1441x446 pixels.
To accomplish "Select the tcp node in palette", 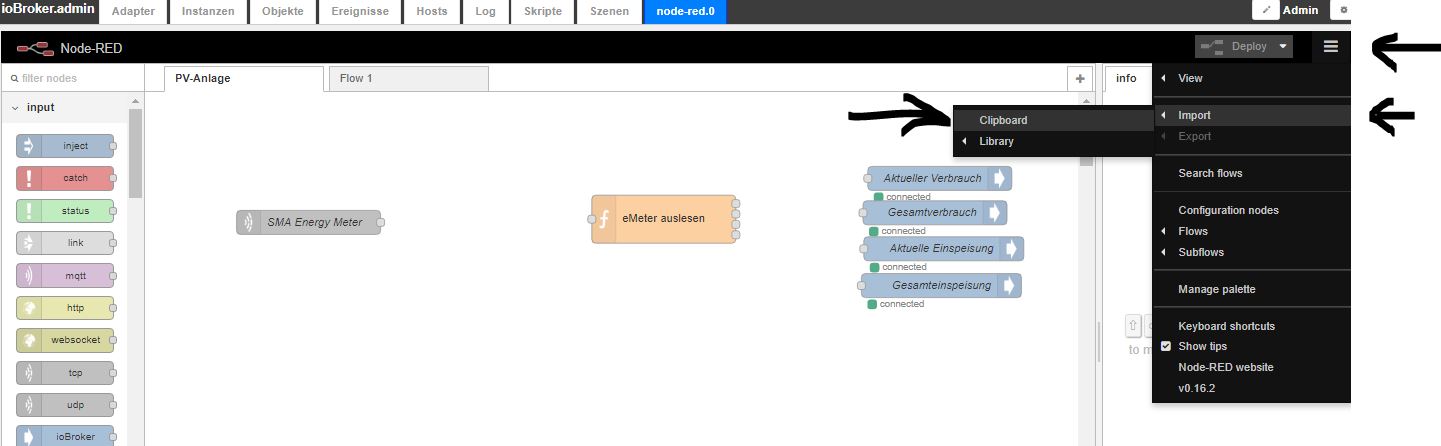I will 65,373.
